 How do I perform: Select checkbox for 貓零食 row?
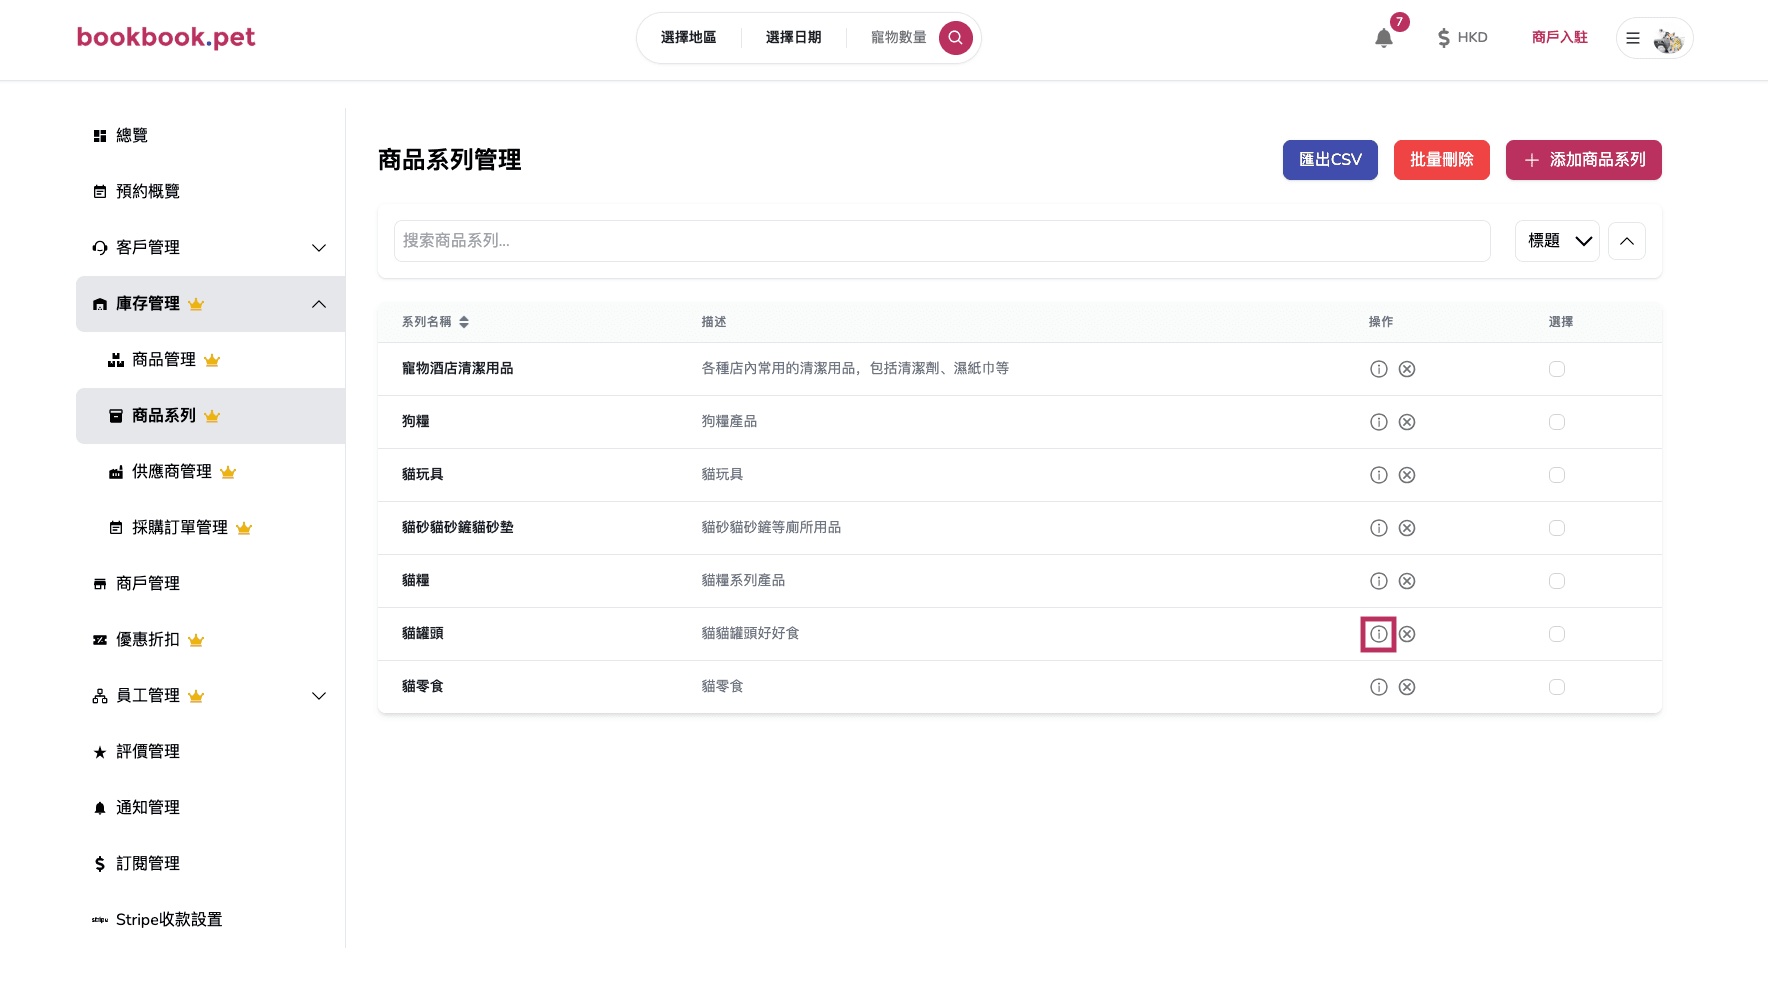[1556, 687]
